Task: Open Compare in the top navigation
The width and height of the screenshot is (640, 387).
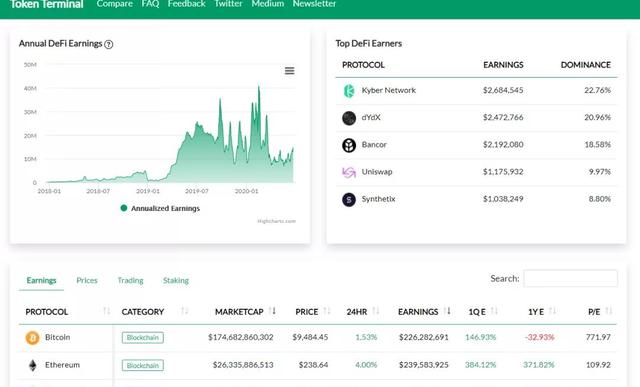Action: pyautogui.click(x=115, y=4)
